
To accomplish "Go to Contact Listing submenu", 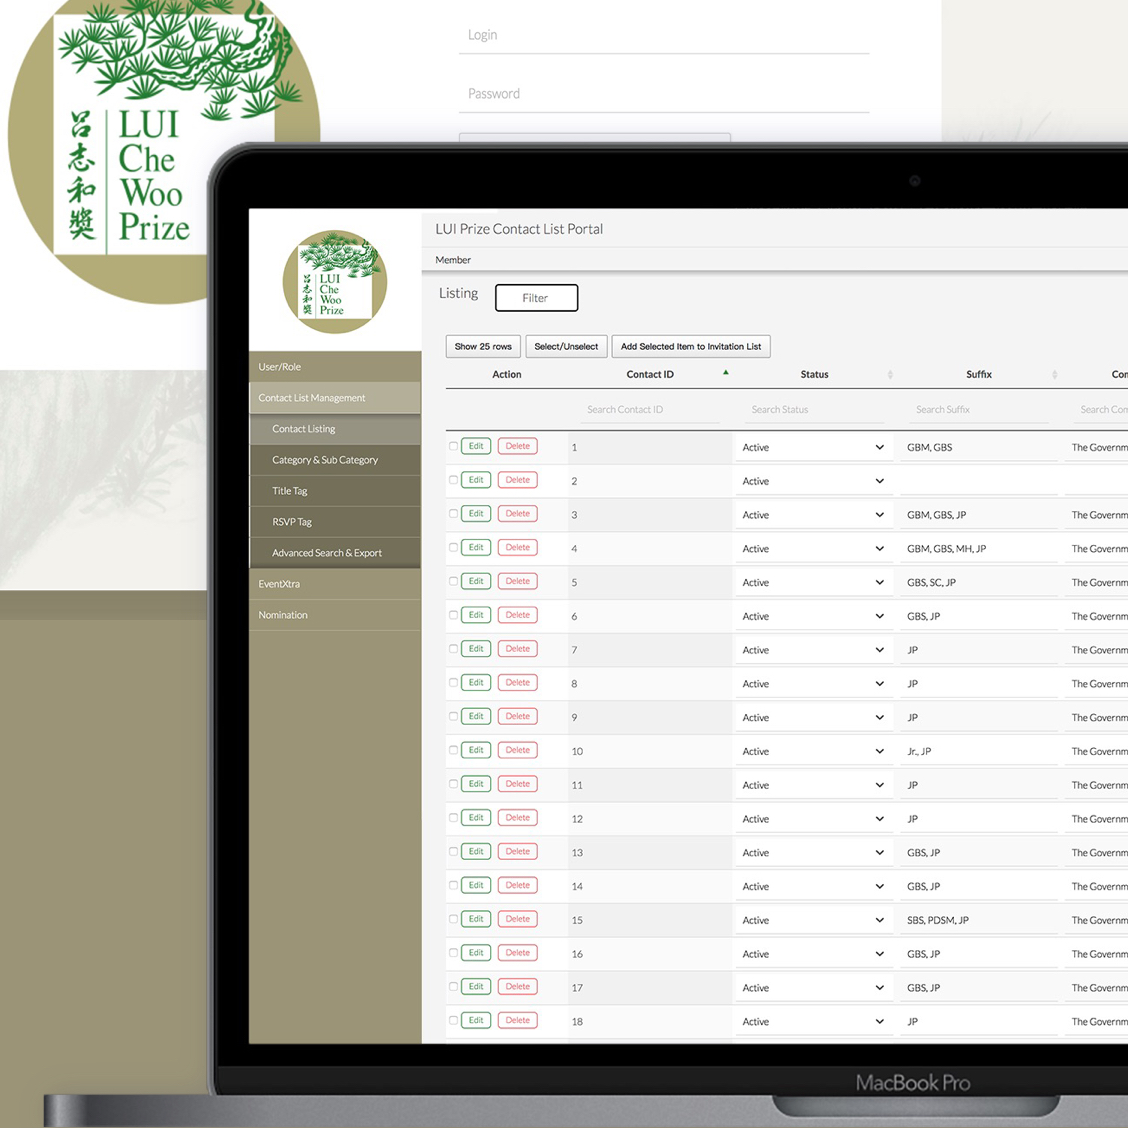I will 335,429.
